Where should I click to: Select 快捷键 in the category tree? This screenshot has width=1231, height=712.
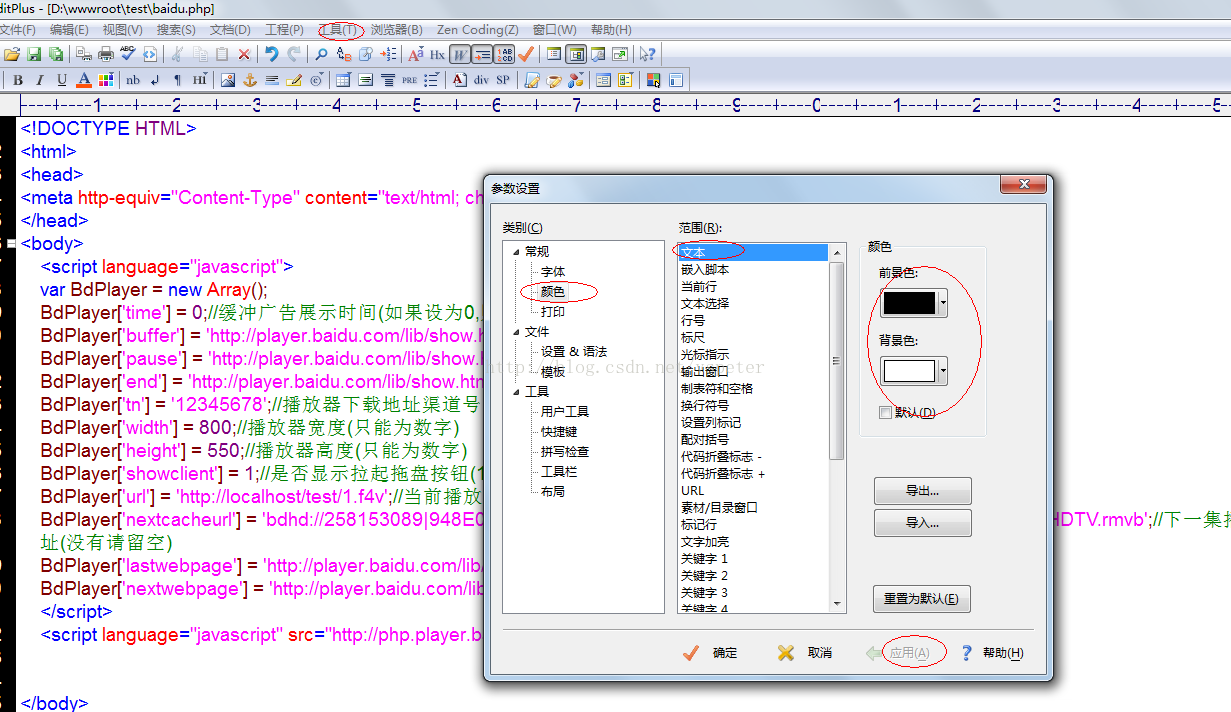(559, 431)
